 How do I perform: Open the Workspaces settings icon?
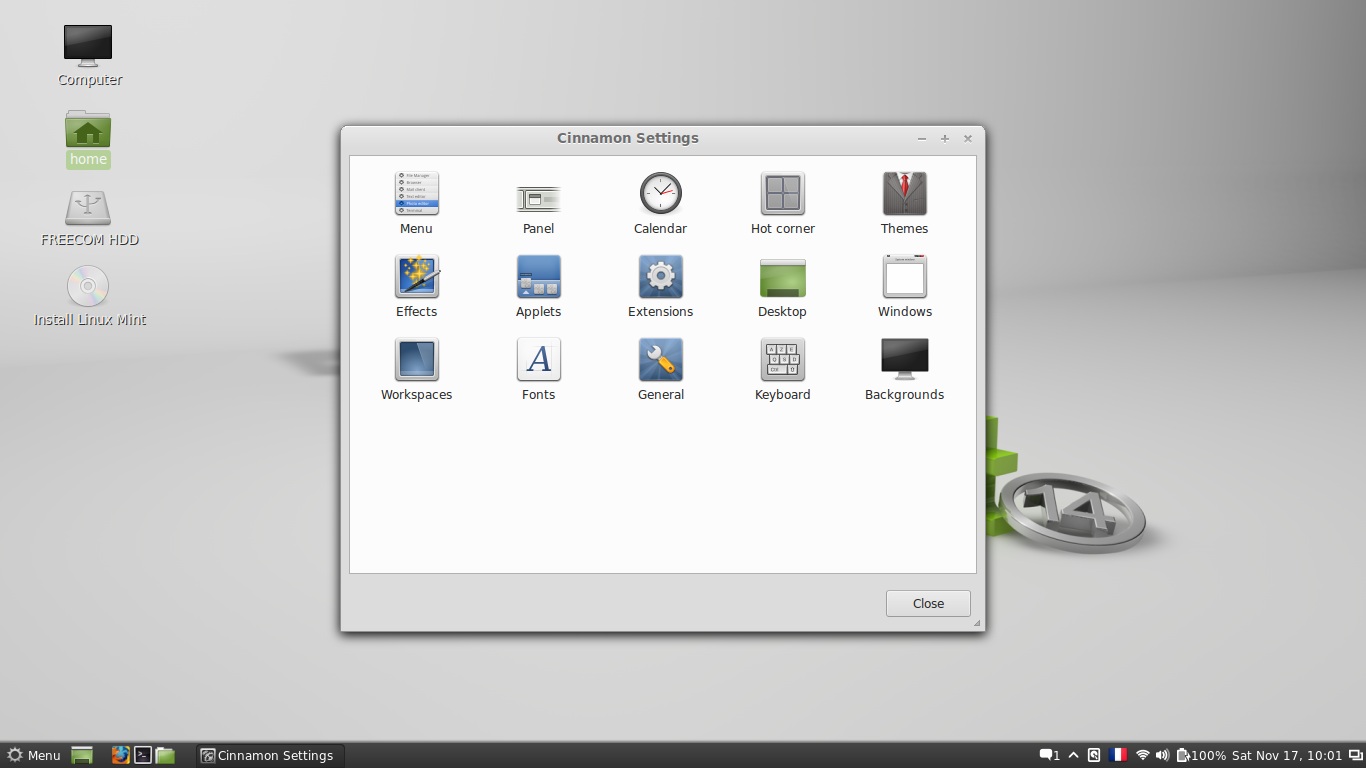coord(416,360)
